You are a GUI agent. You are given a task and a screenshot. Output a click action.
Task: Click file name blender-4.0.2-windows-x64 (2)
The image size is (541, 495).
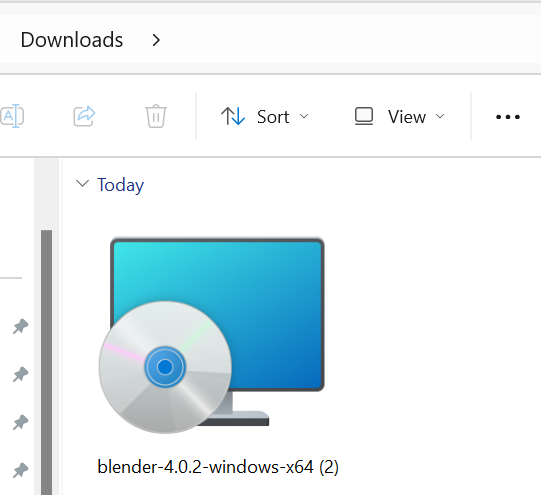point(218,467)
